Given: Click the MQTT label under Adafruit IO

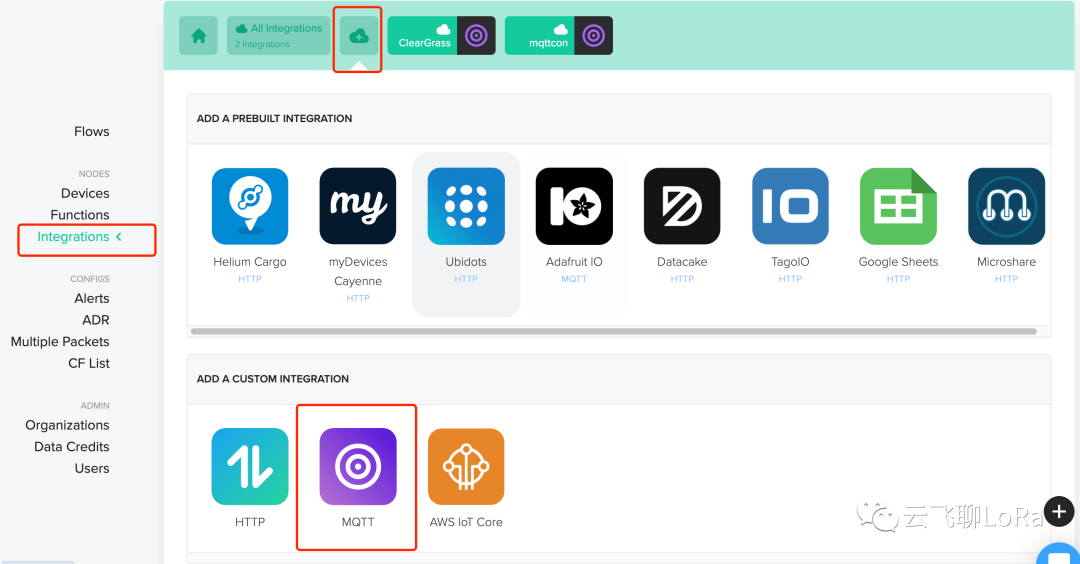Looking at the screenshot, I should tap(574, 279).
